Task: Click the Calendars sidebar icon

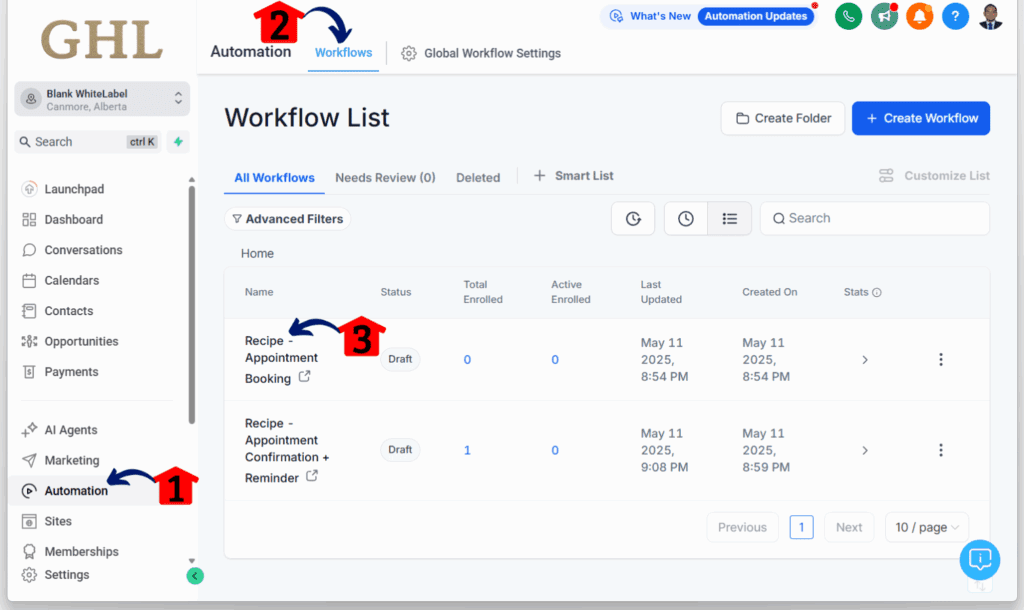Action: (x=29, y=281)
